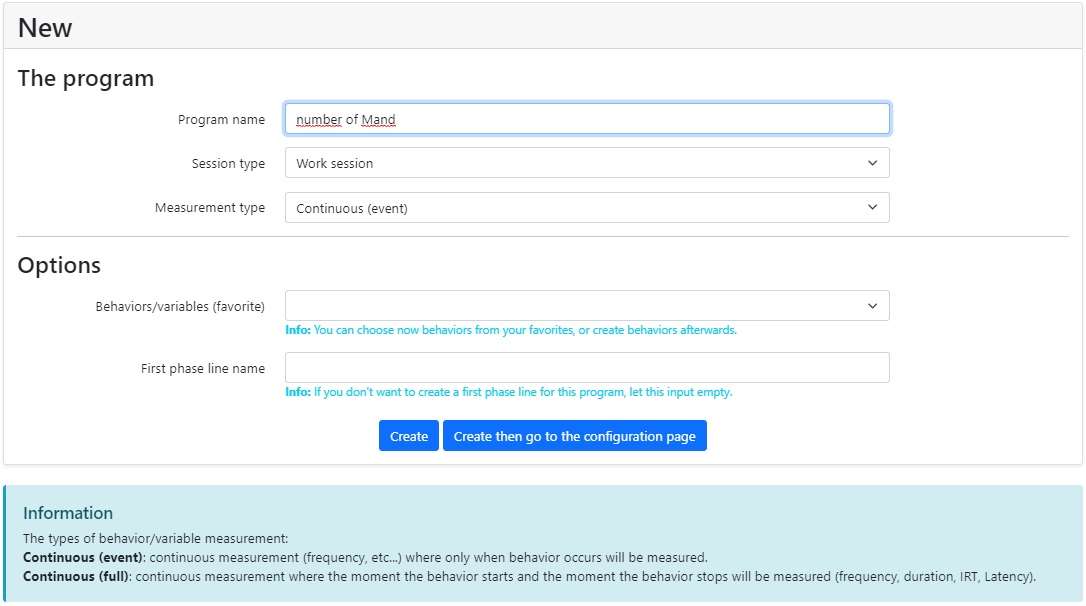Click the 'Continuous (full)' description line
This screenshot has width=1086, height=606.
click(529, 576)
